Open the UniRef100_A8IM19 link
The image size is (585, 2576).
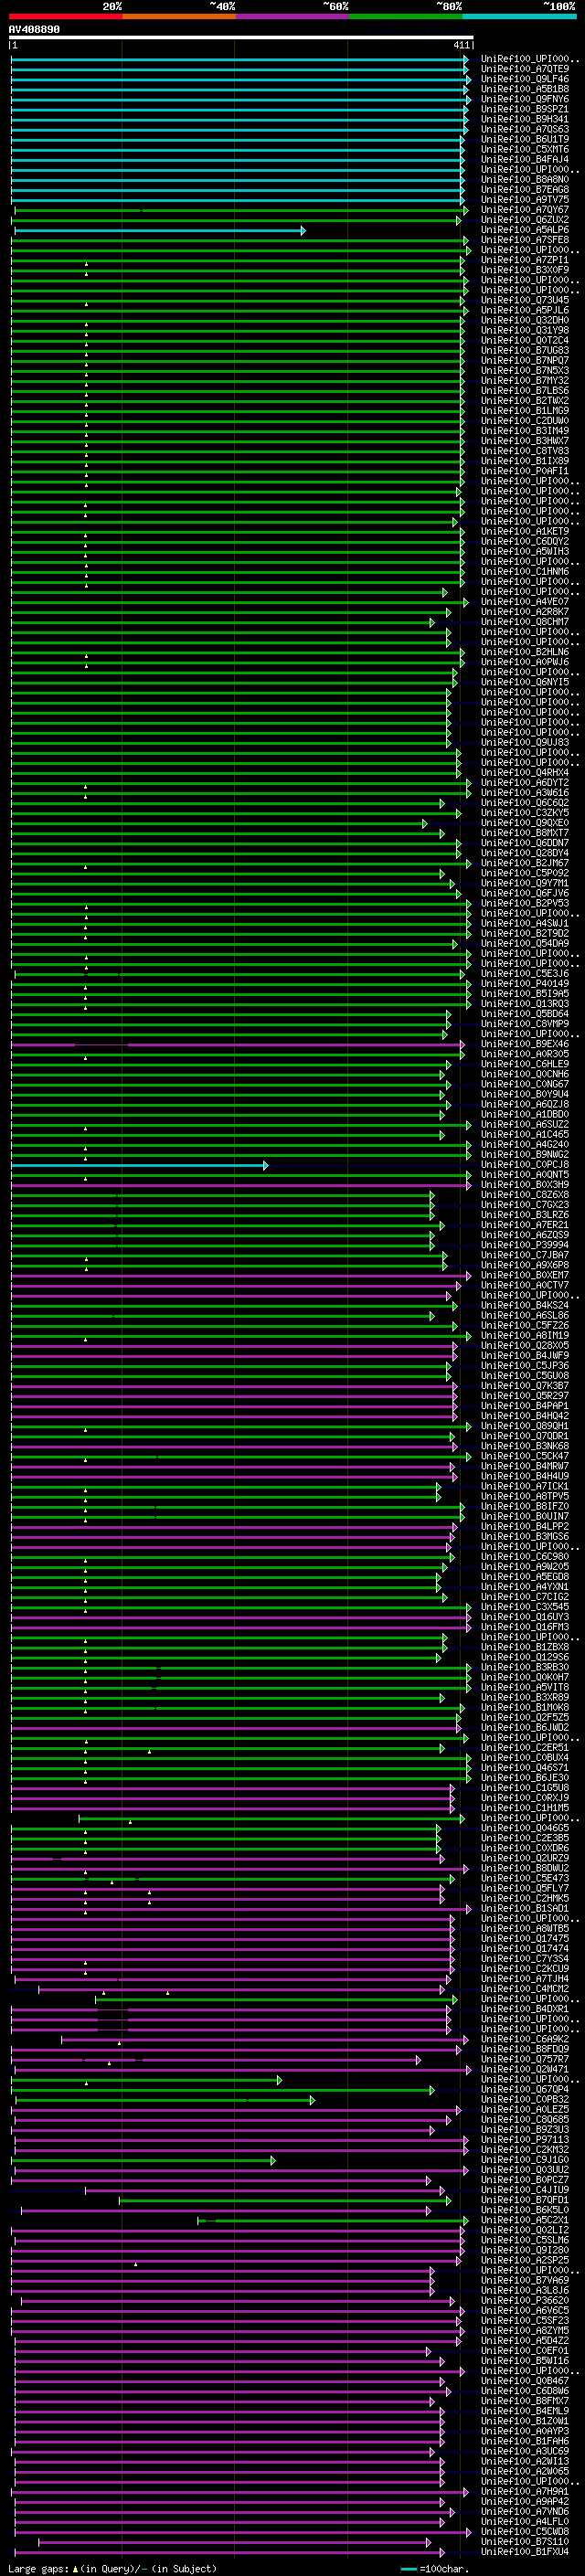coord(525,1335)
